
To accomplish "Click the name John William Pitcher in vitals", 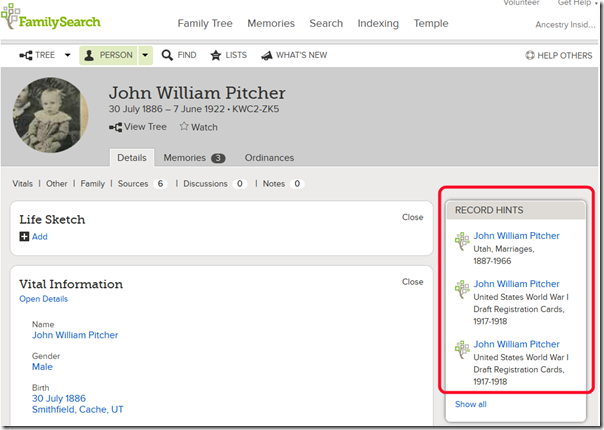I will tap(75, 335).
